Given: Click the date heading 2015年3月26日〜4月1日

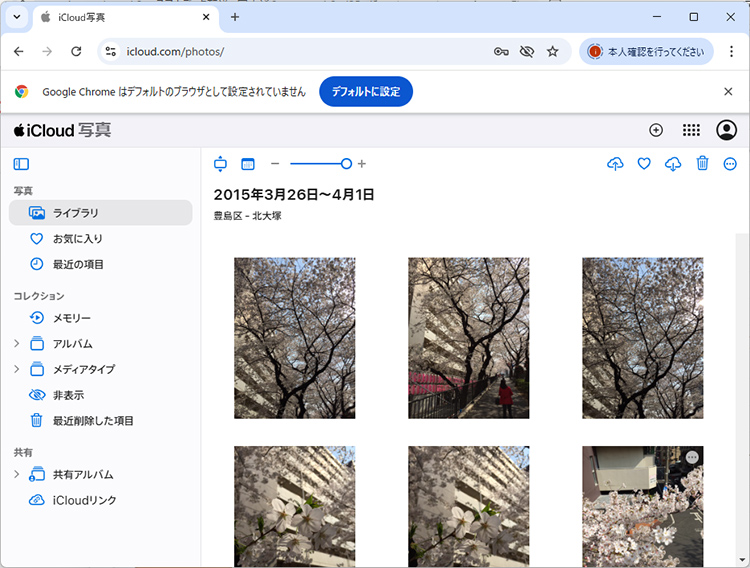Looking at the screenshot, I should [294, 194].
